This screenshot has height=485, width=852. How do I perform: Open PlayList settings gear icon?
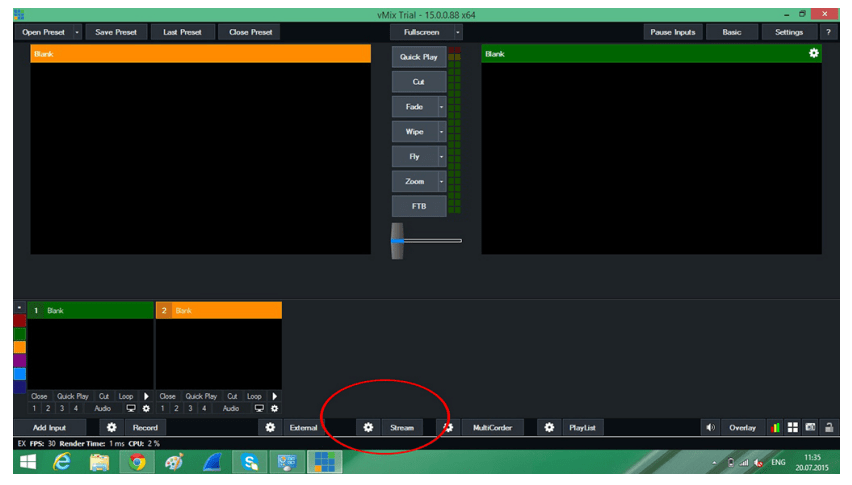click(549, 427)
